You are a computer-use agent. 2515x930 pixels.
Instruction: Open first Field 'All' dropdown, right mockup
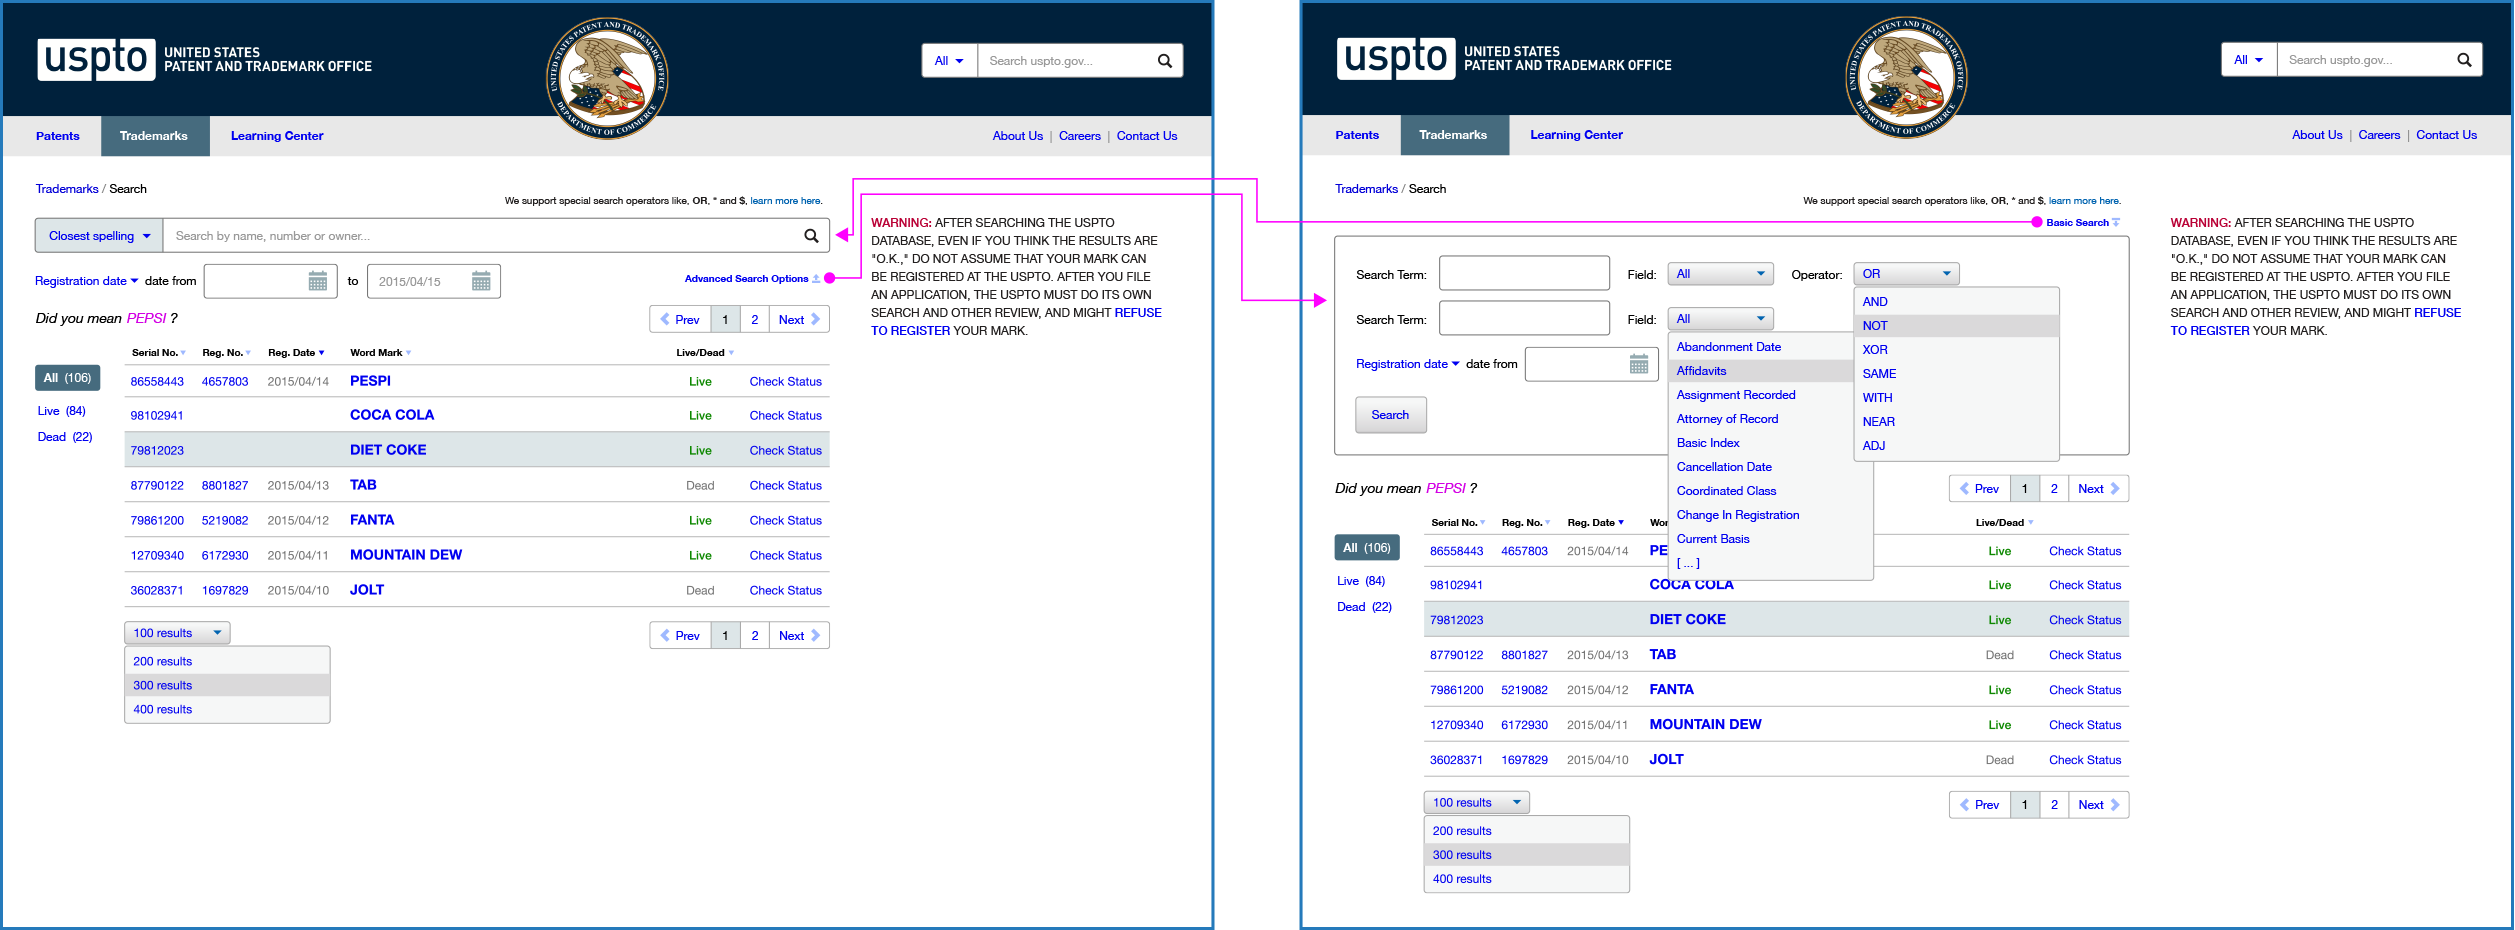1720,274
